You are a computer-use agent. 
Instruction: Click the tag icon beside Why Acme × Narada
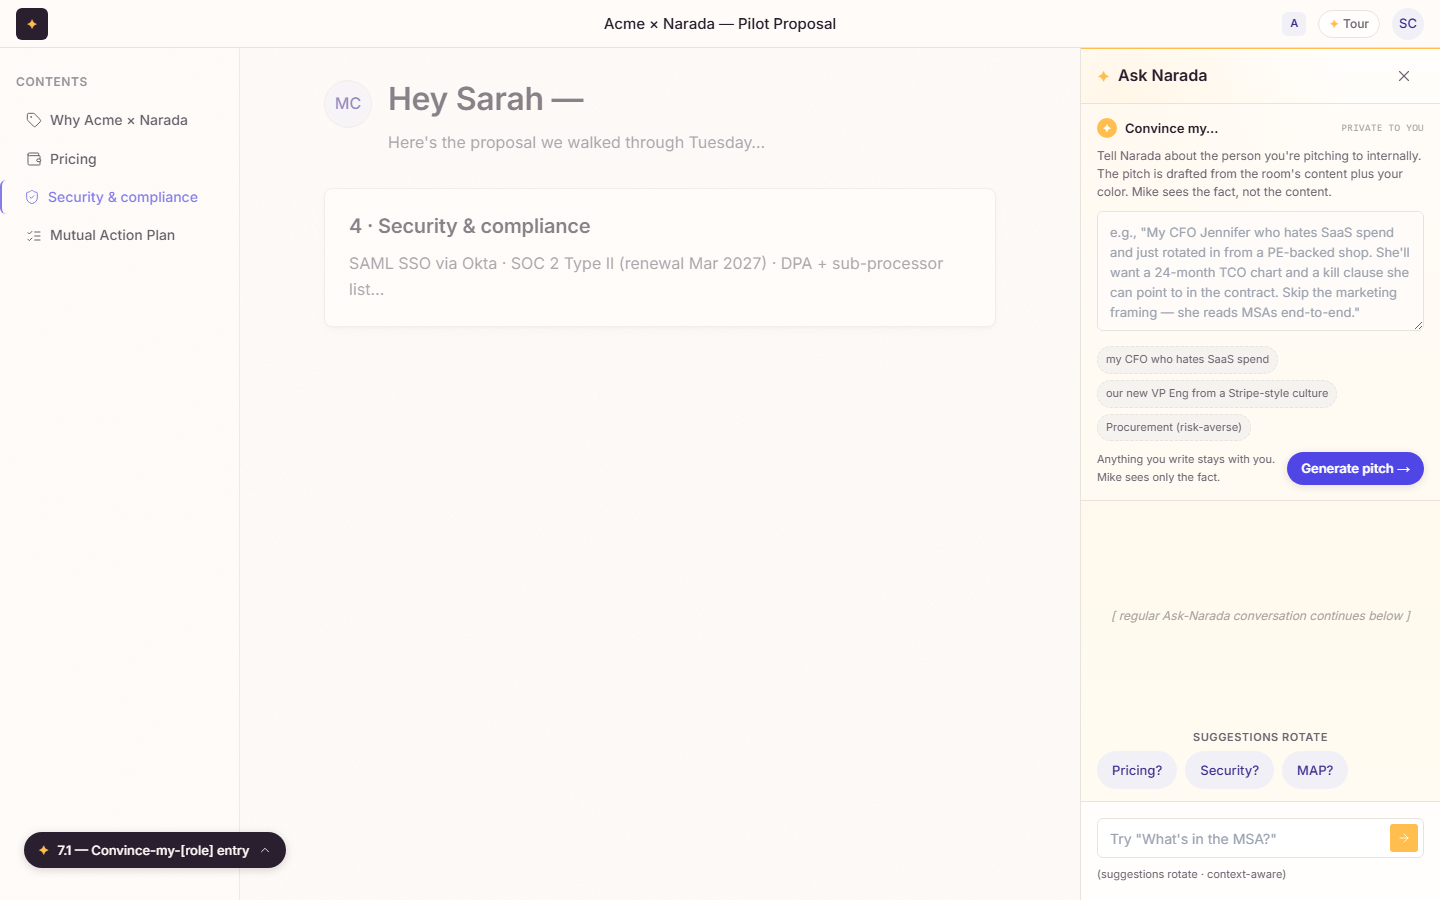point(34,120)
